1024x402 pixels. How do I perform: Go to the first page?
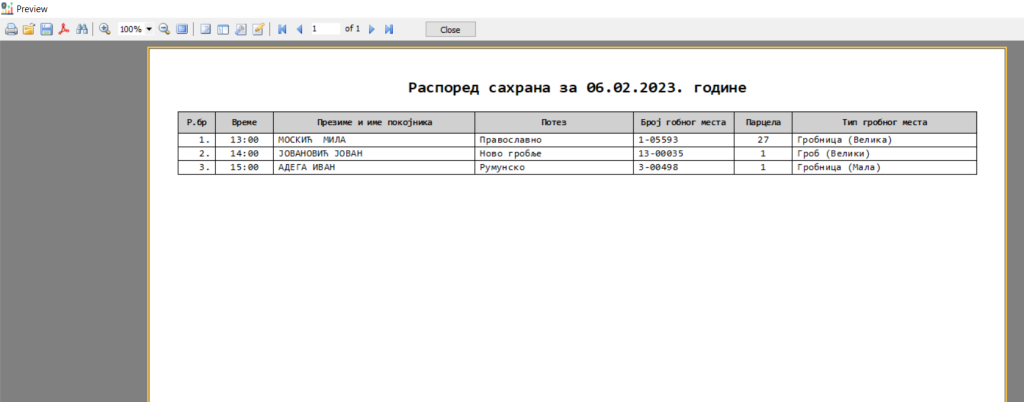click(283, 29)
